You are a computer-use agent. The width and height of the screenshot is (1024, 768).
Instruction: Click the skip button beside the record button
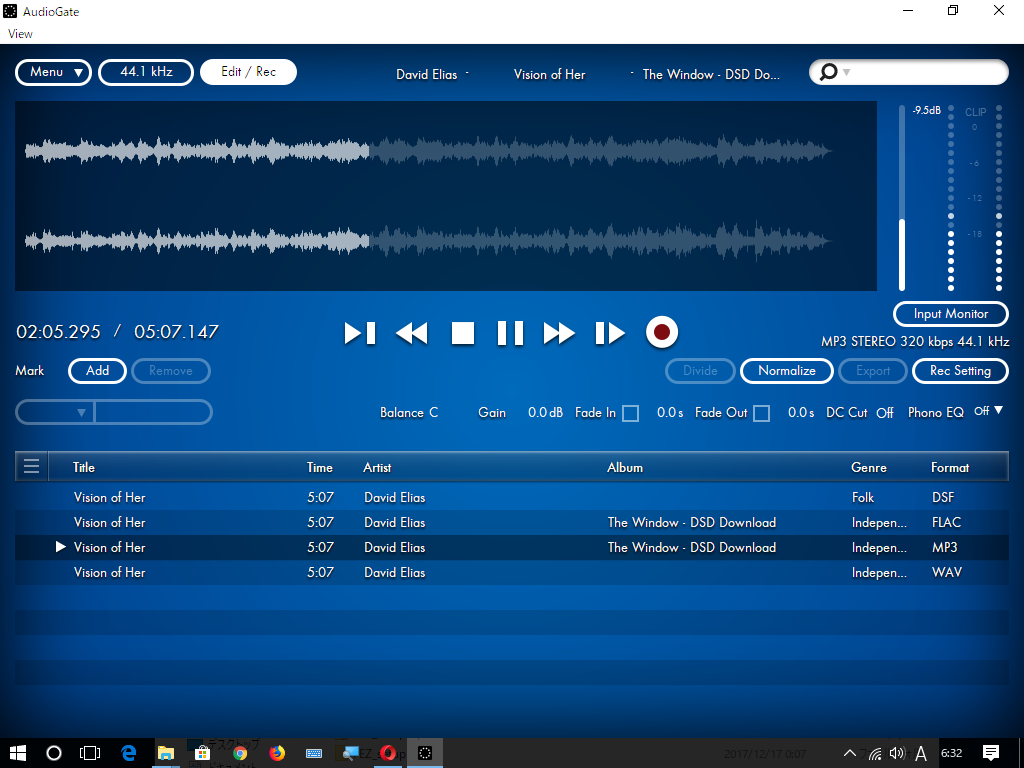click(x=610, y=333)
